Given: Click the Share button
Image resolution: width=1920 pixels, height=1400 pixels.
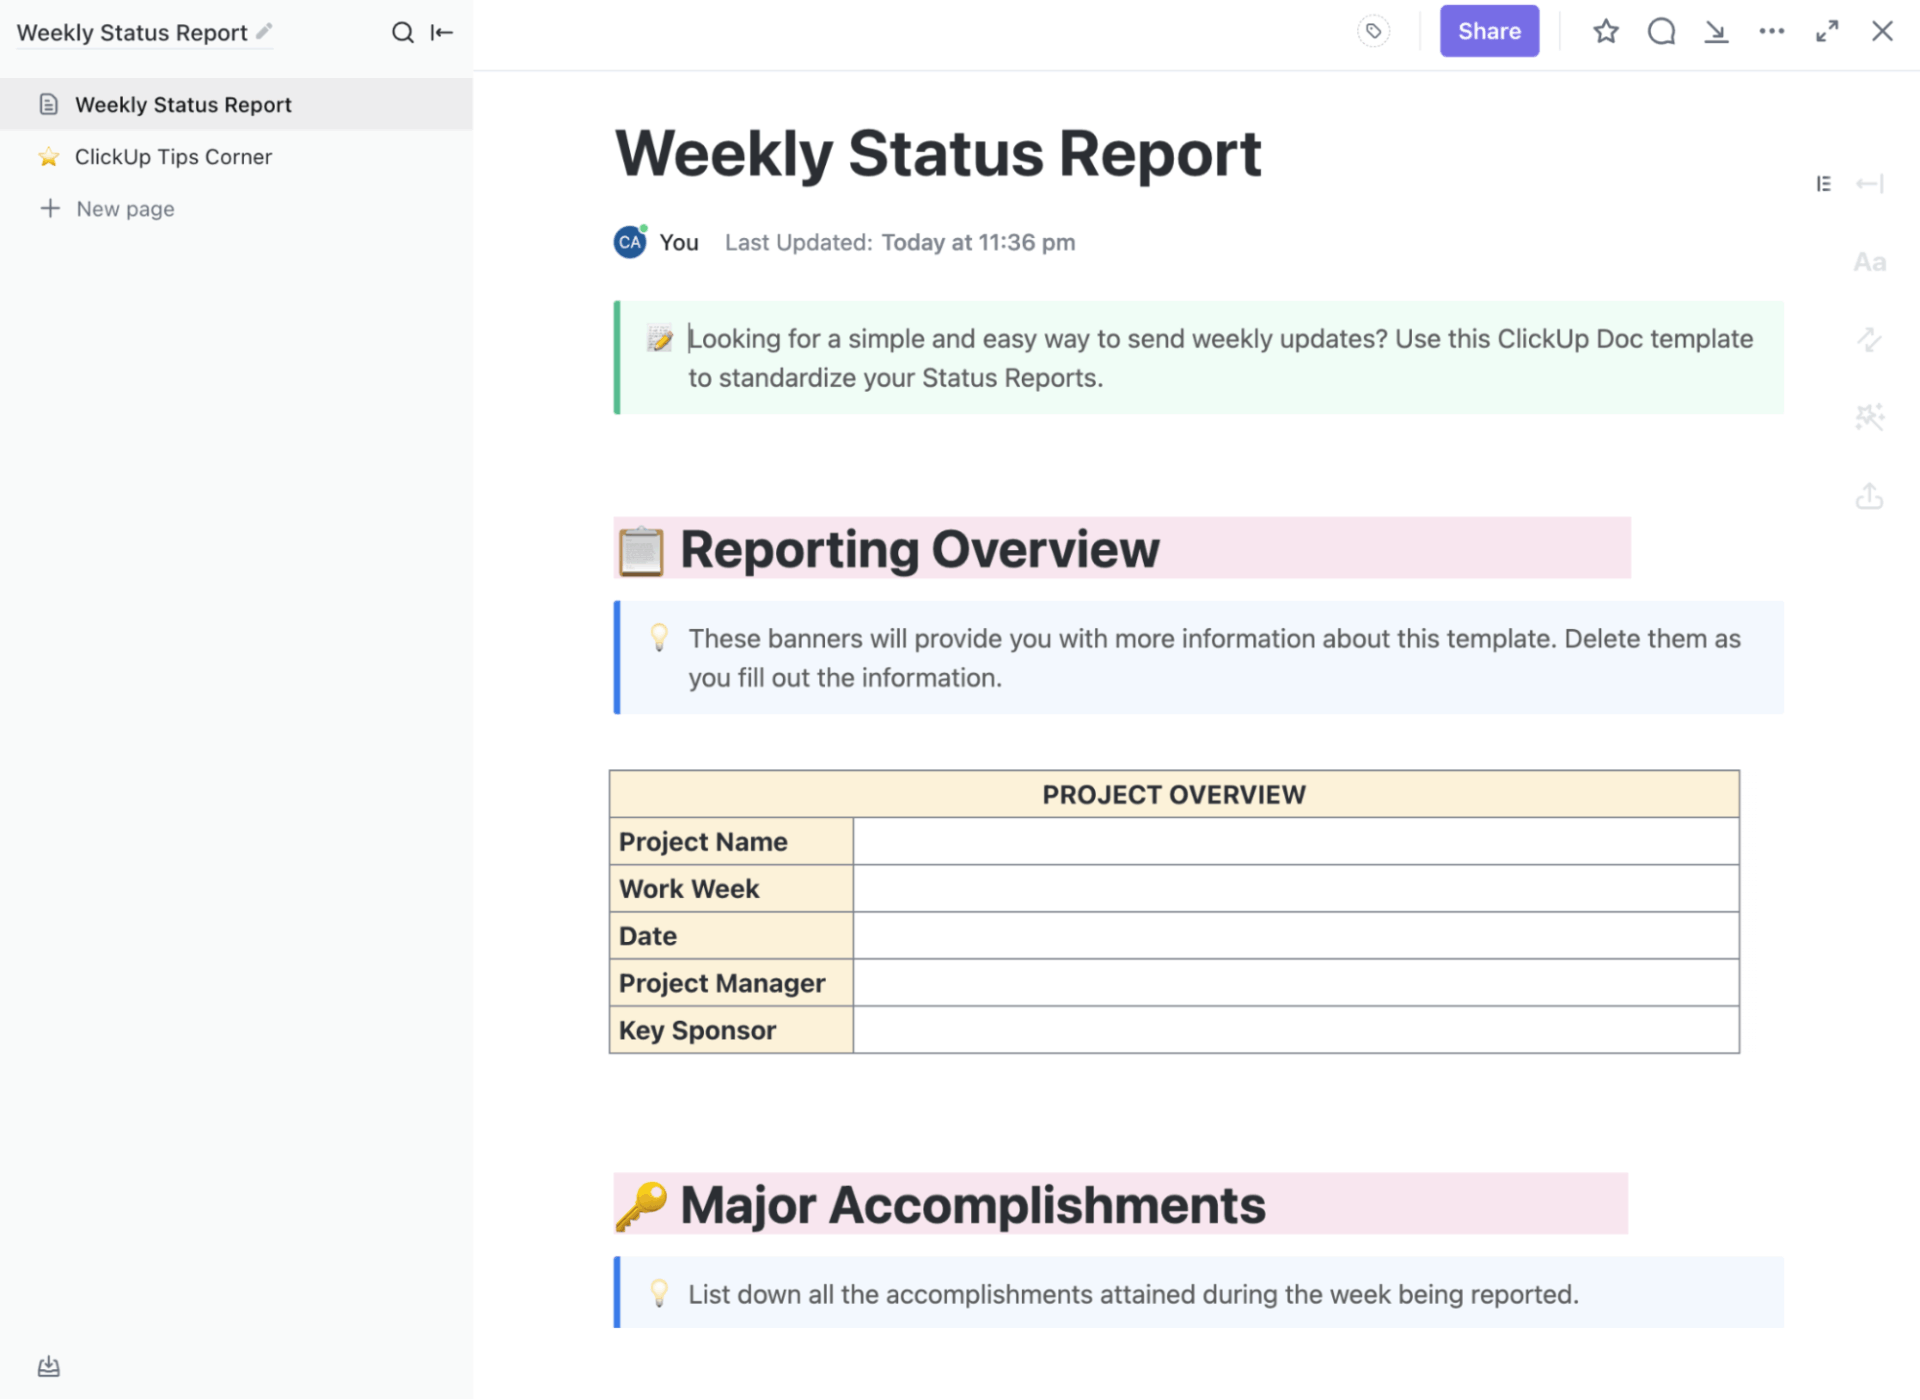Looking at the screenshot, I should pyautogui.click(x=1489, y=31).
